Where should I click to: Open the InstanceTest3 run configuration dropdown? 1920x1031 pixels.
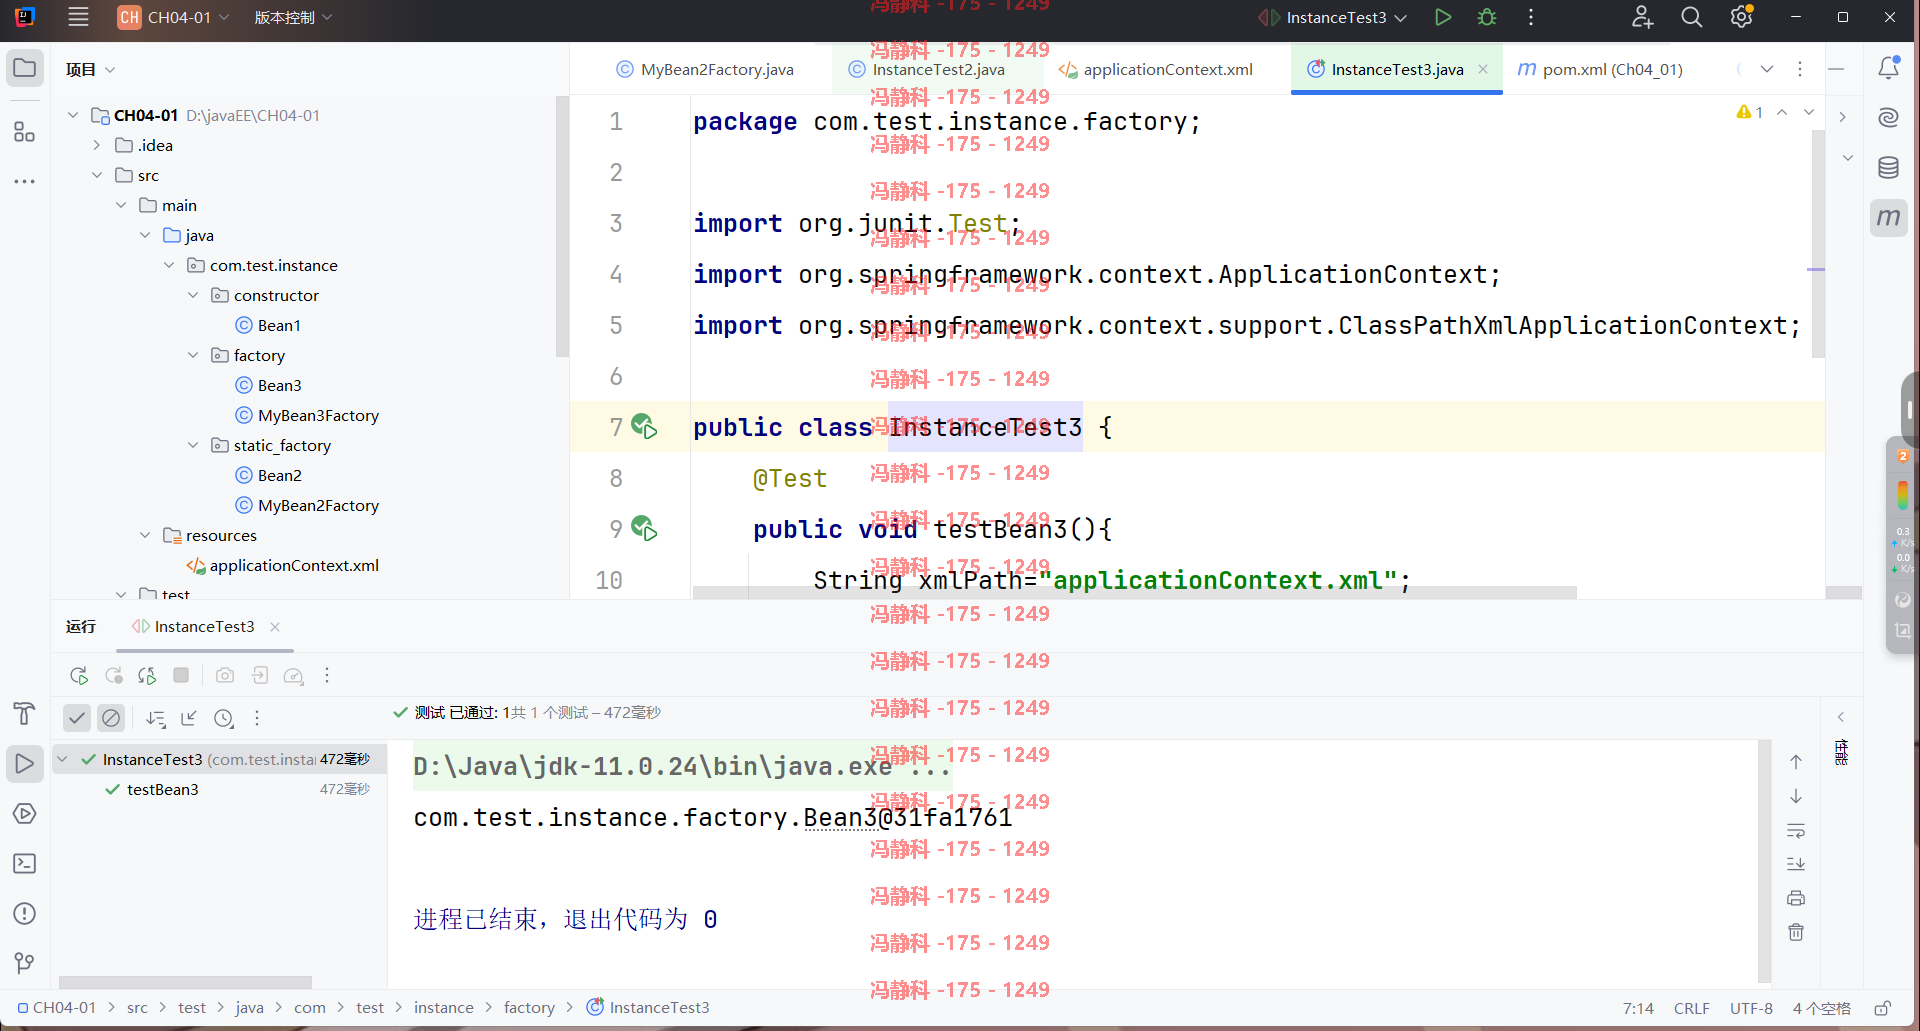pyautogui.click(x=1334, y=17)
